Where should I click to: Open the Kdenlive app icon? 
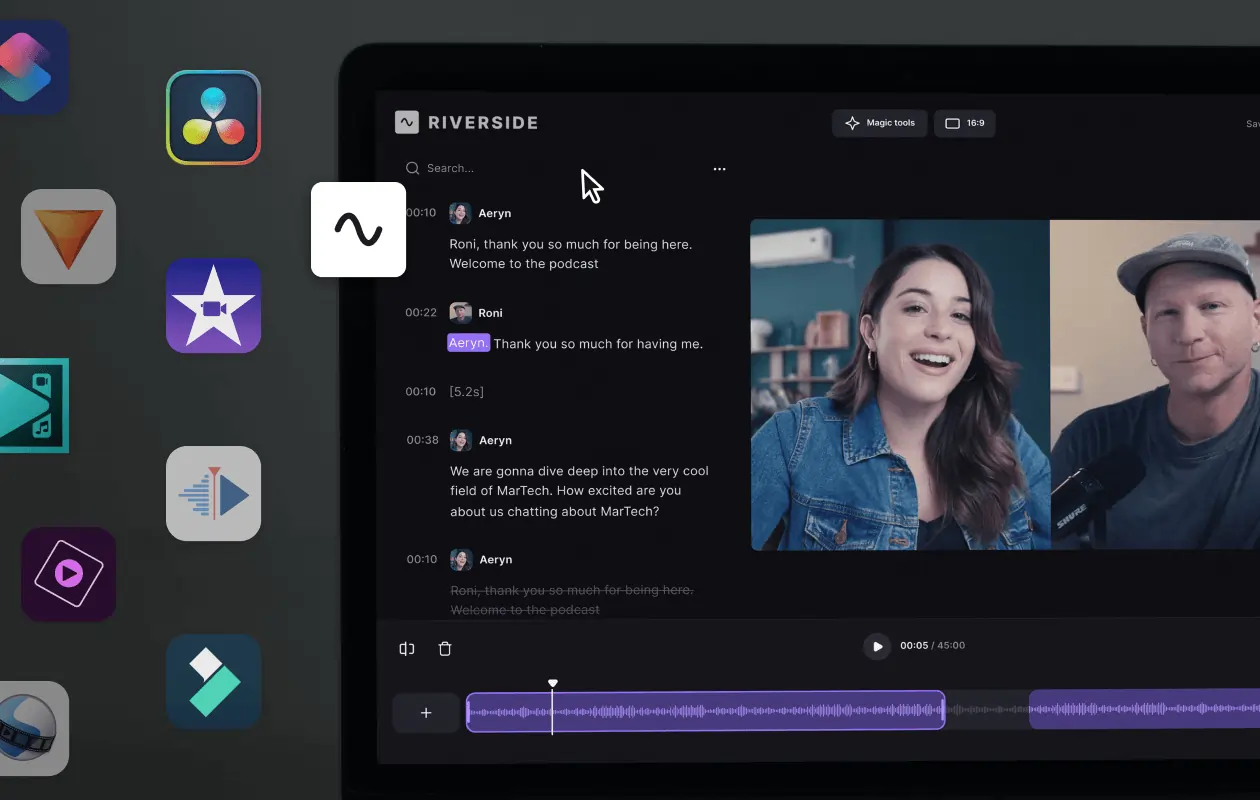click(213, 494)
